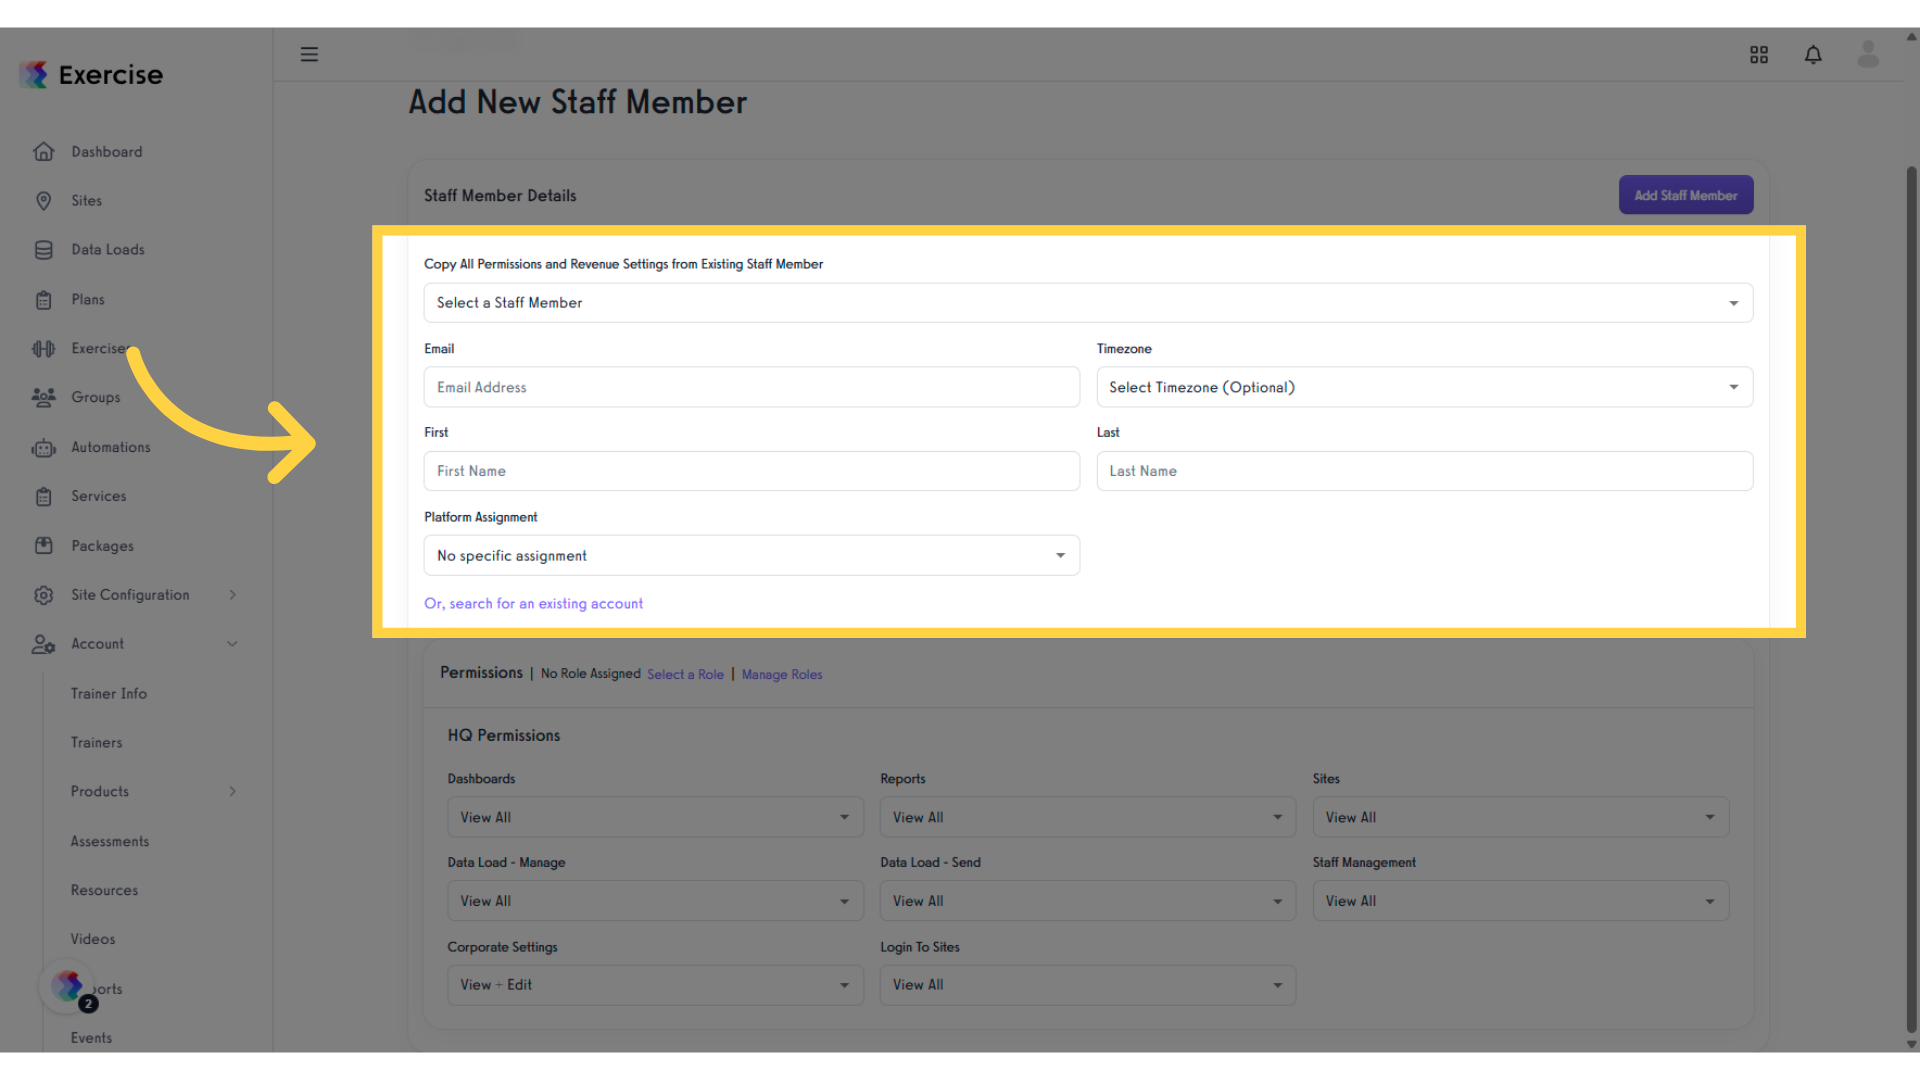Click the Dashboard home icon
The image size is (1920, 1080).
pyautogui.click(x=44, y=152)
